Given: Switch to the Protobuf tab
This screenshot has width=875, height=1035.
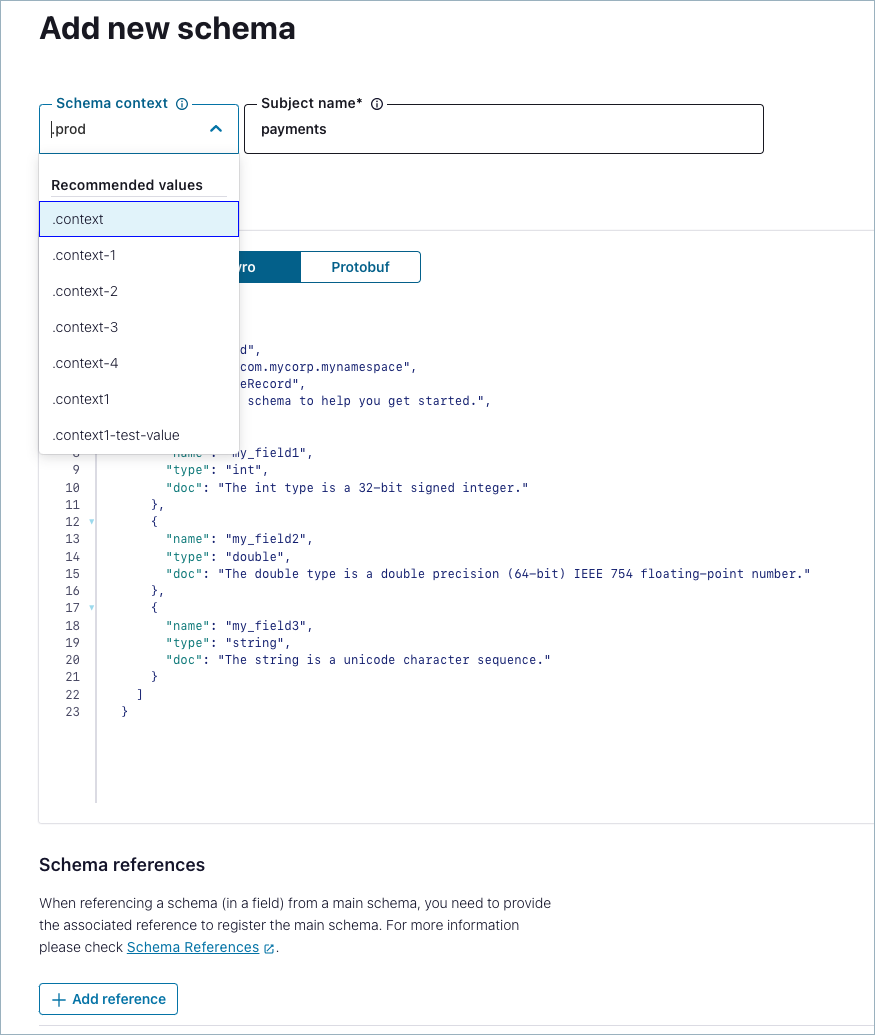Looking at the screenshot, I should (360, 266).
